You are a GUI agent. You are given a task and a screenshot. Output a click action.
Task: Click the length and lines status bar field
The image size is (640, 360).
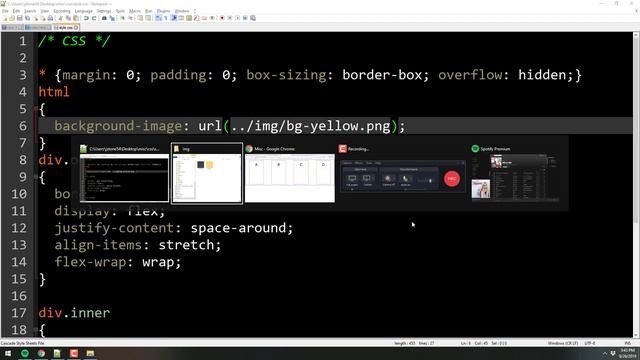tap(414, 343)
